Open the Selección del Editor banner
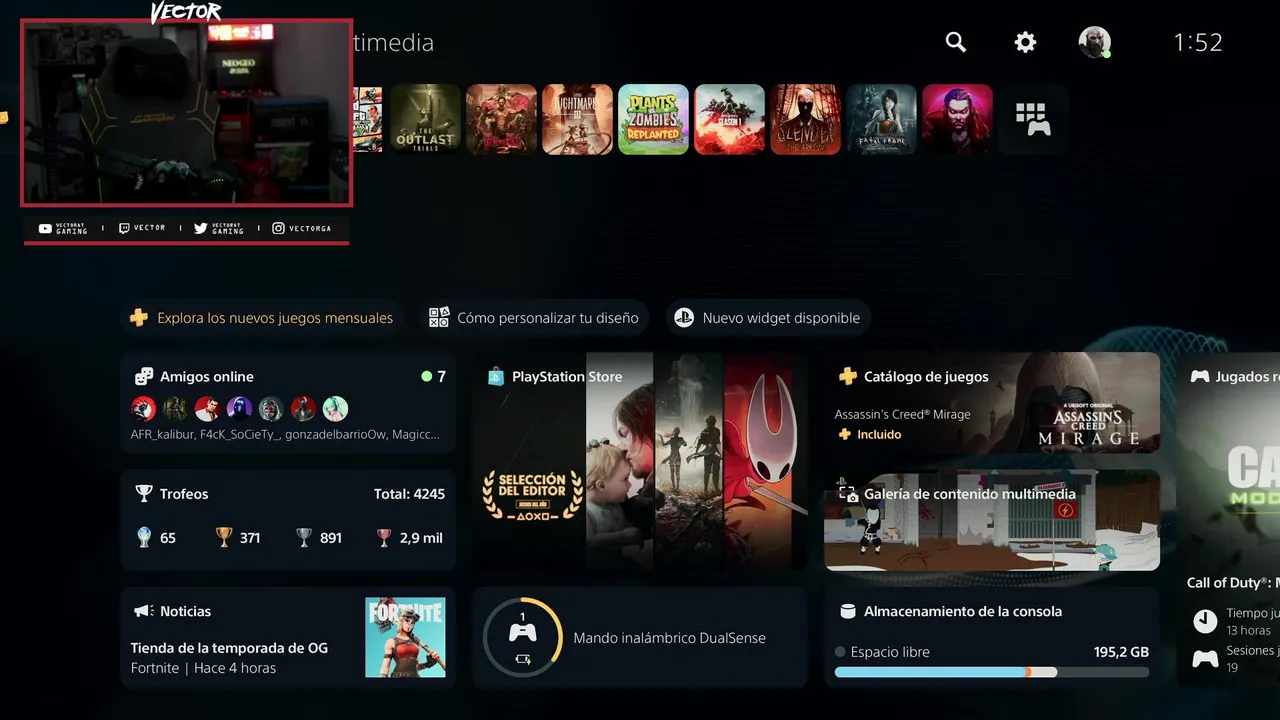1280x720 pixels. (532, 496)
